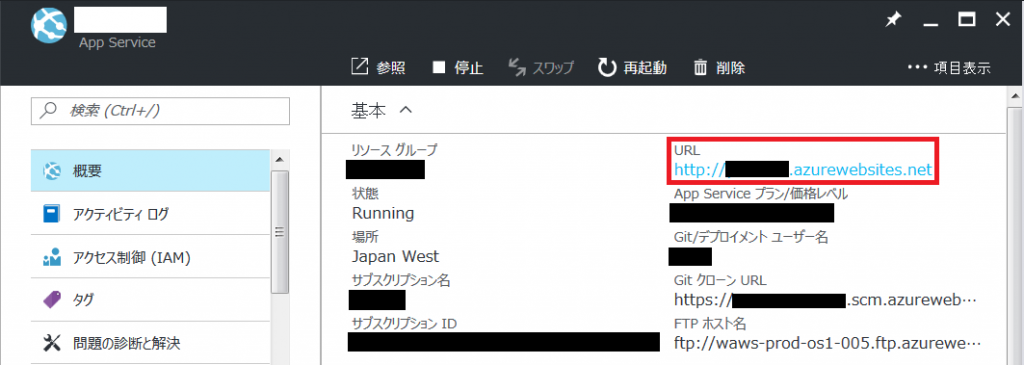Click the activity log book icon
Image resolution: width=1024 pixels, height=365 pixels.
click(x=51, y=214)
